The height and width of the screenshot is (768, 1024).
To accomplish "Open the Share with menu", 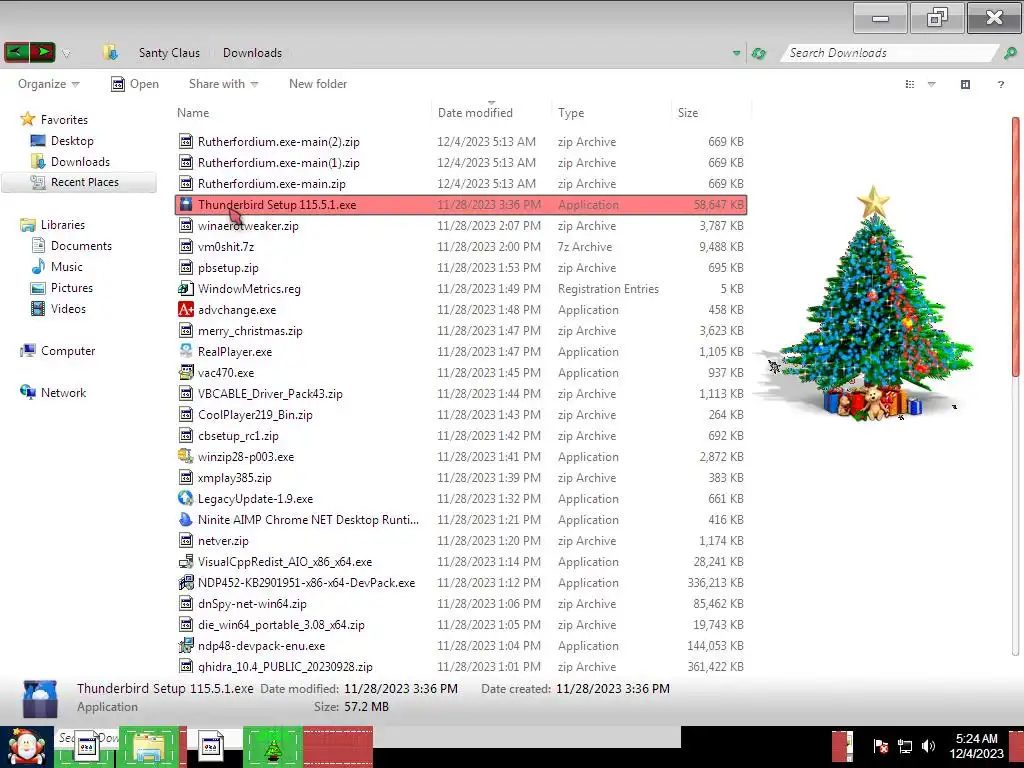I will coord(223,84).
